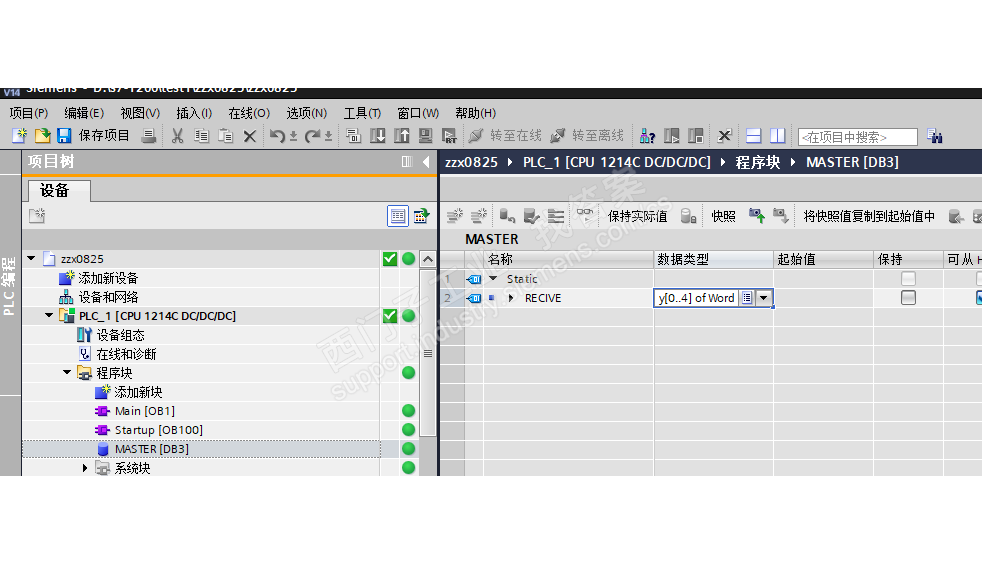982x564 pixels.
Task: Click the Start runtime RT icon
Action: [x=449, y=136]
